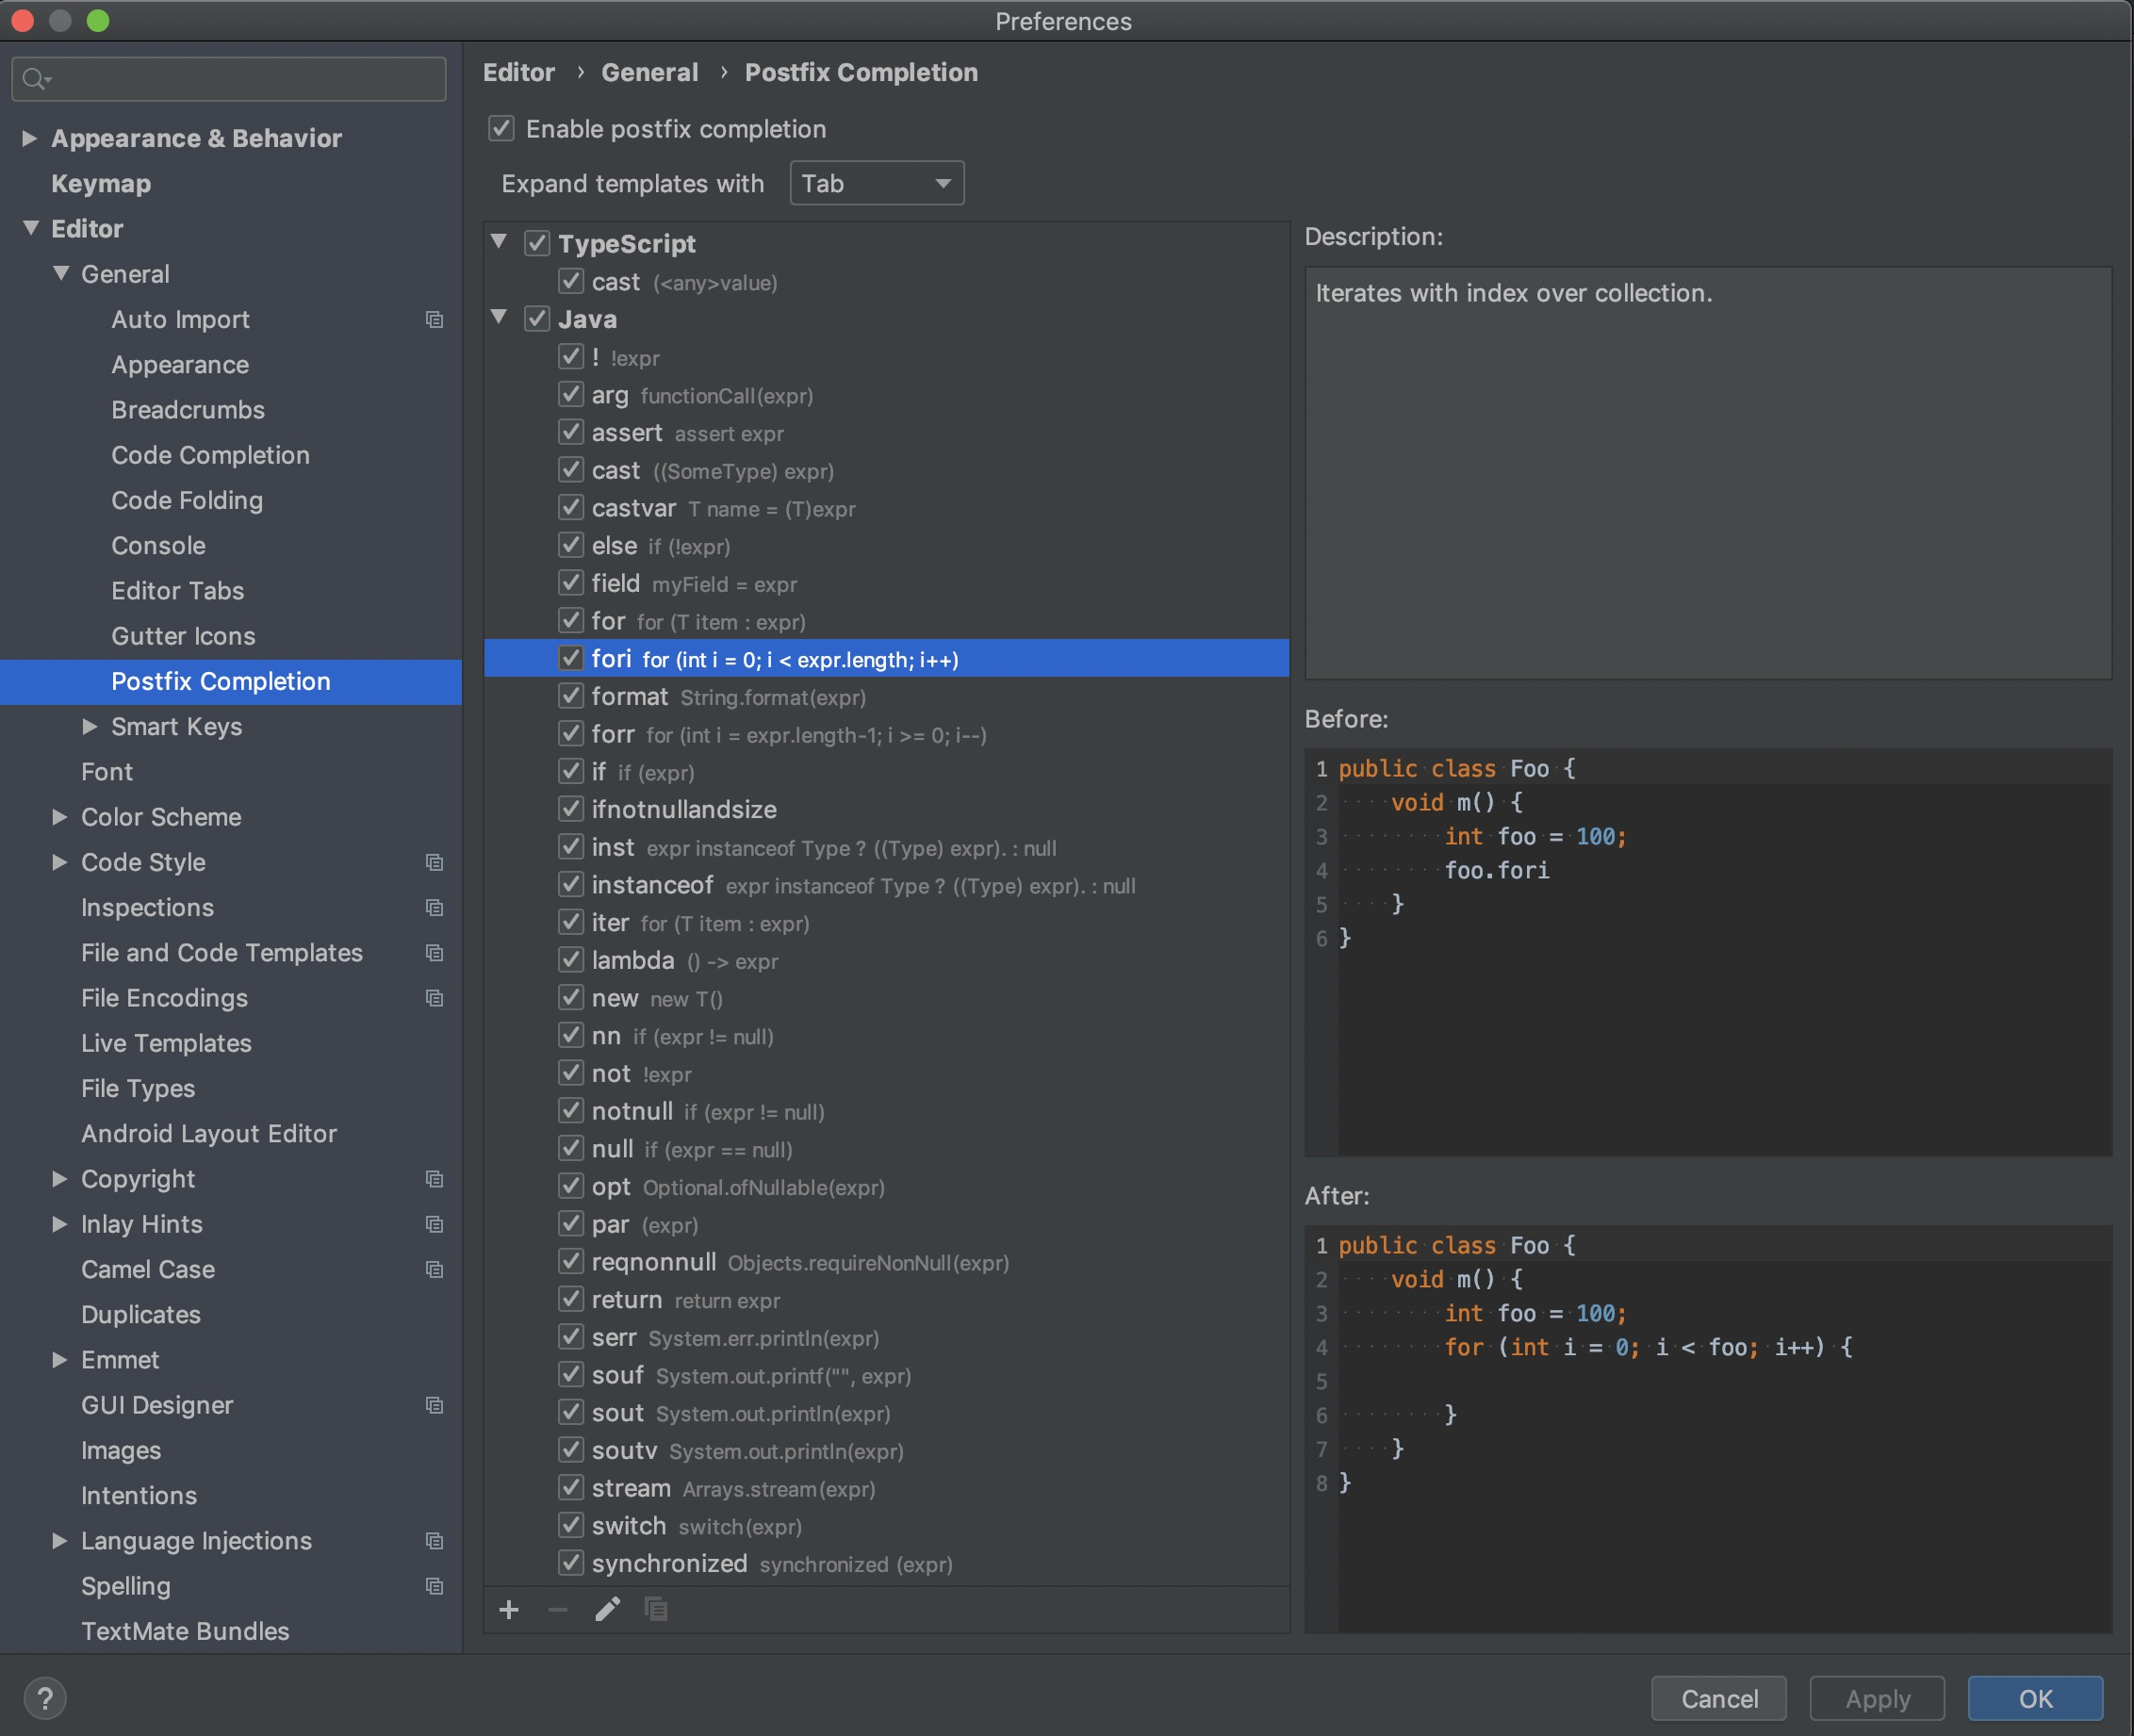Toggle Enable postfix completion checkbox

501,128
